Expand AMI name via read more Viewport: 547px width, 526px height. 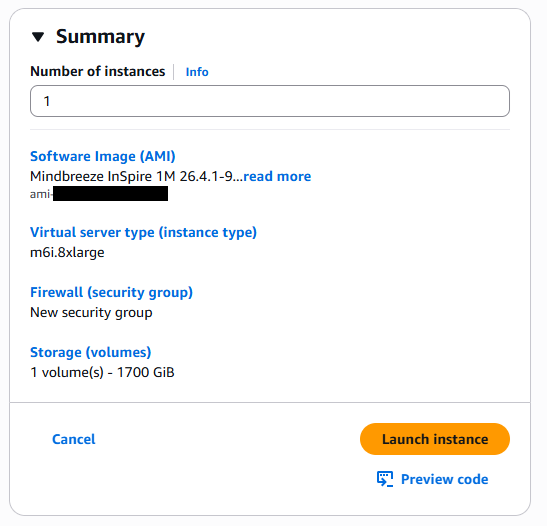pos(277,176)
